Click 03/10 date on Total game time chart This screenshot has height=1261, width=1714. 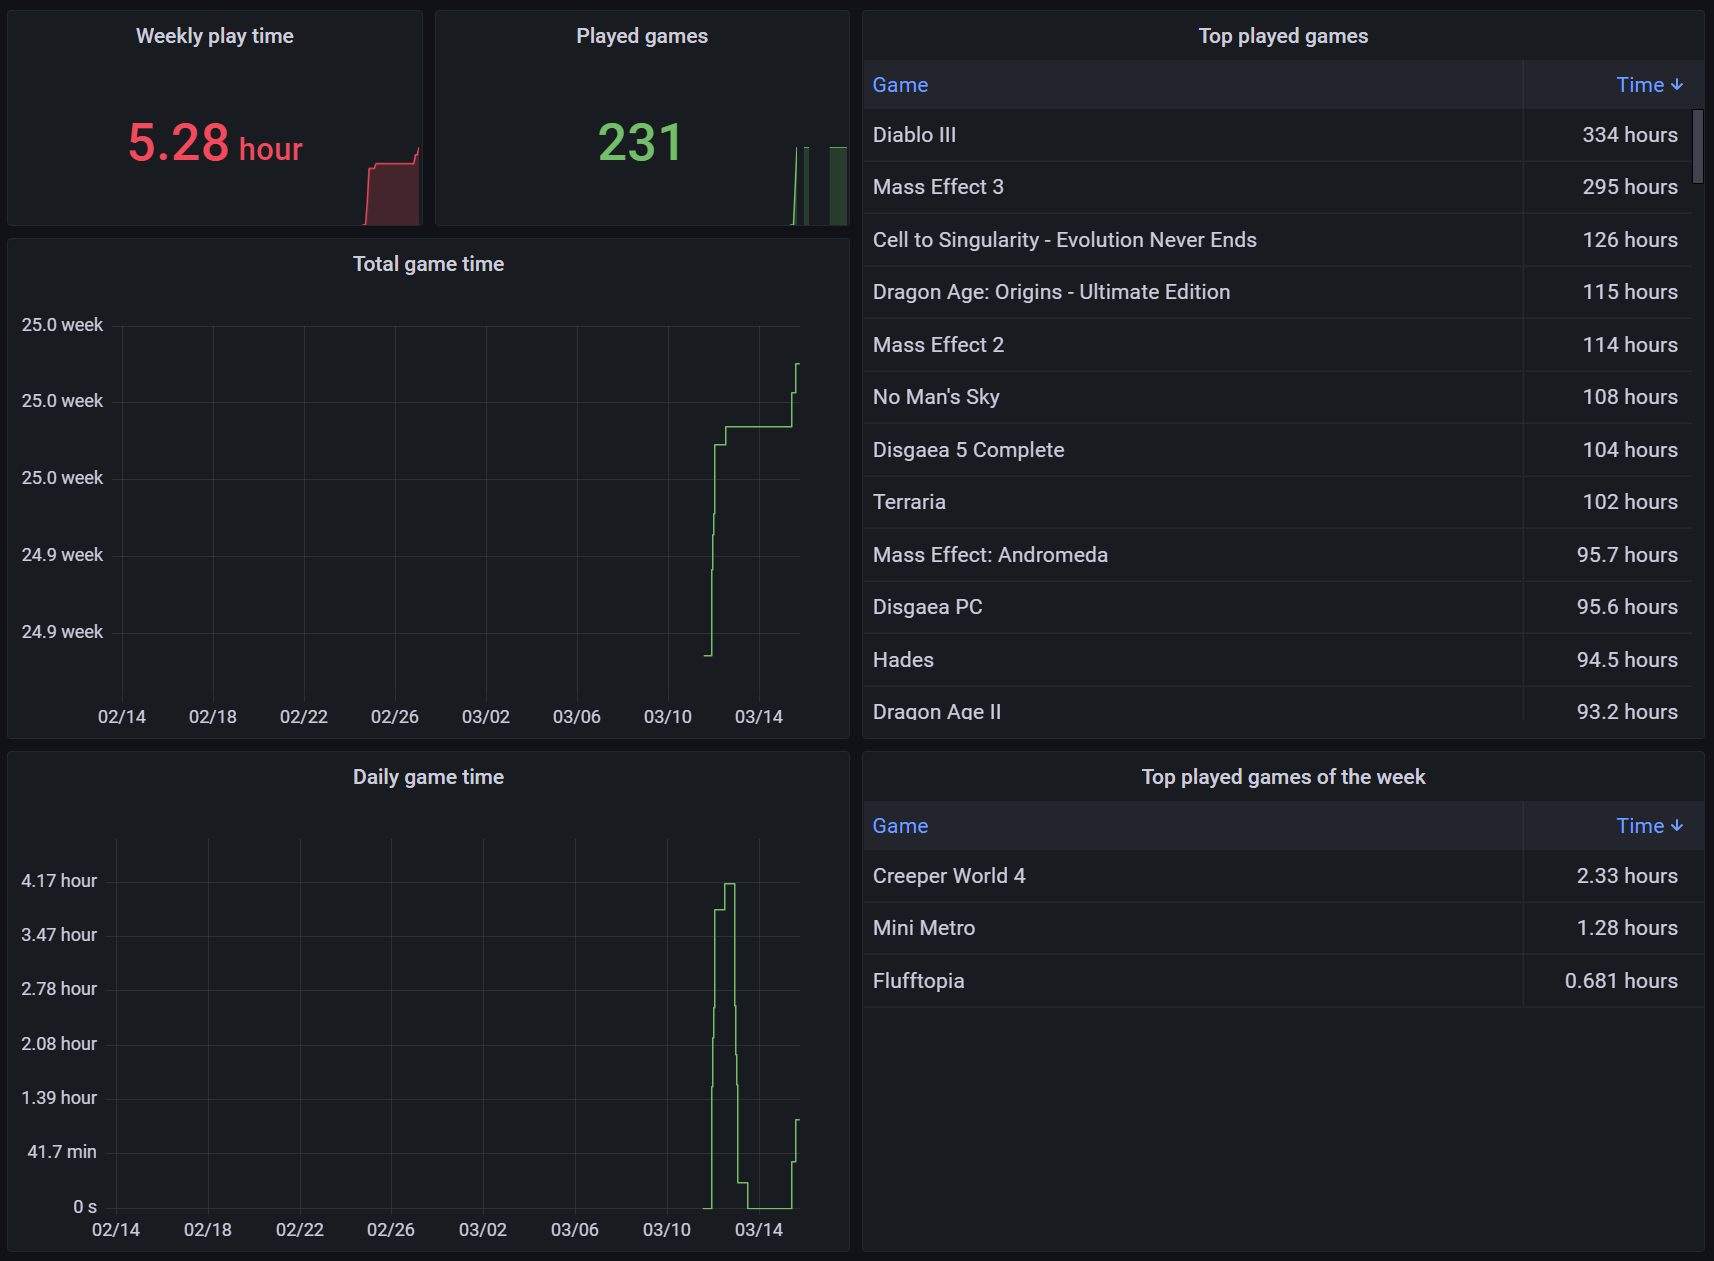point(668,717)
